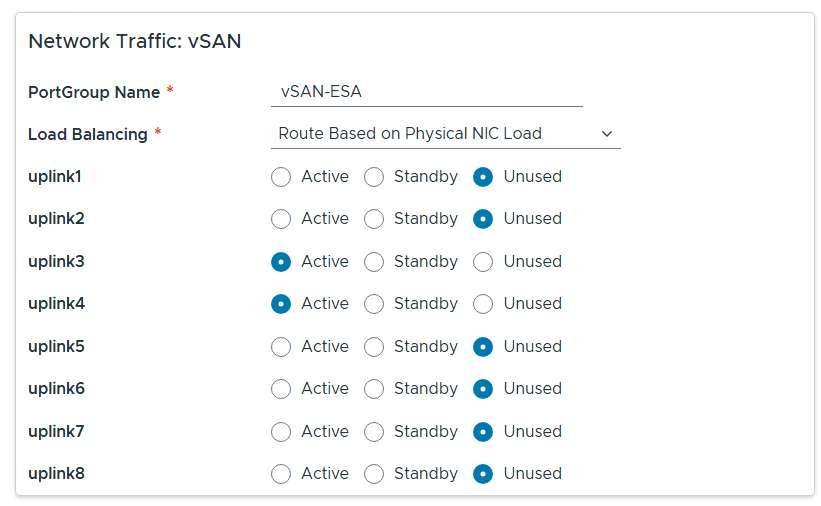The width and height of the screenshot is (821, 506).
Task: Set uplink1 to Standby
Action: [x=374, y=177]
